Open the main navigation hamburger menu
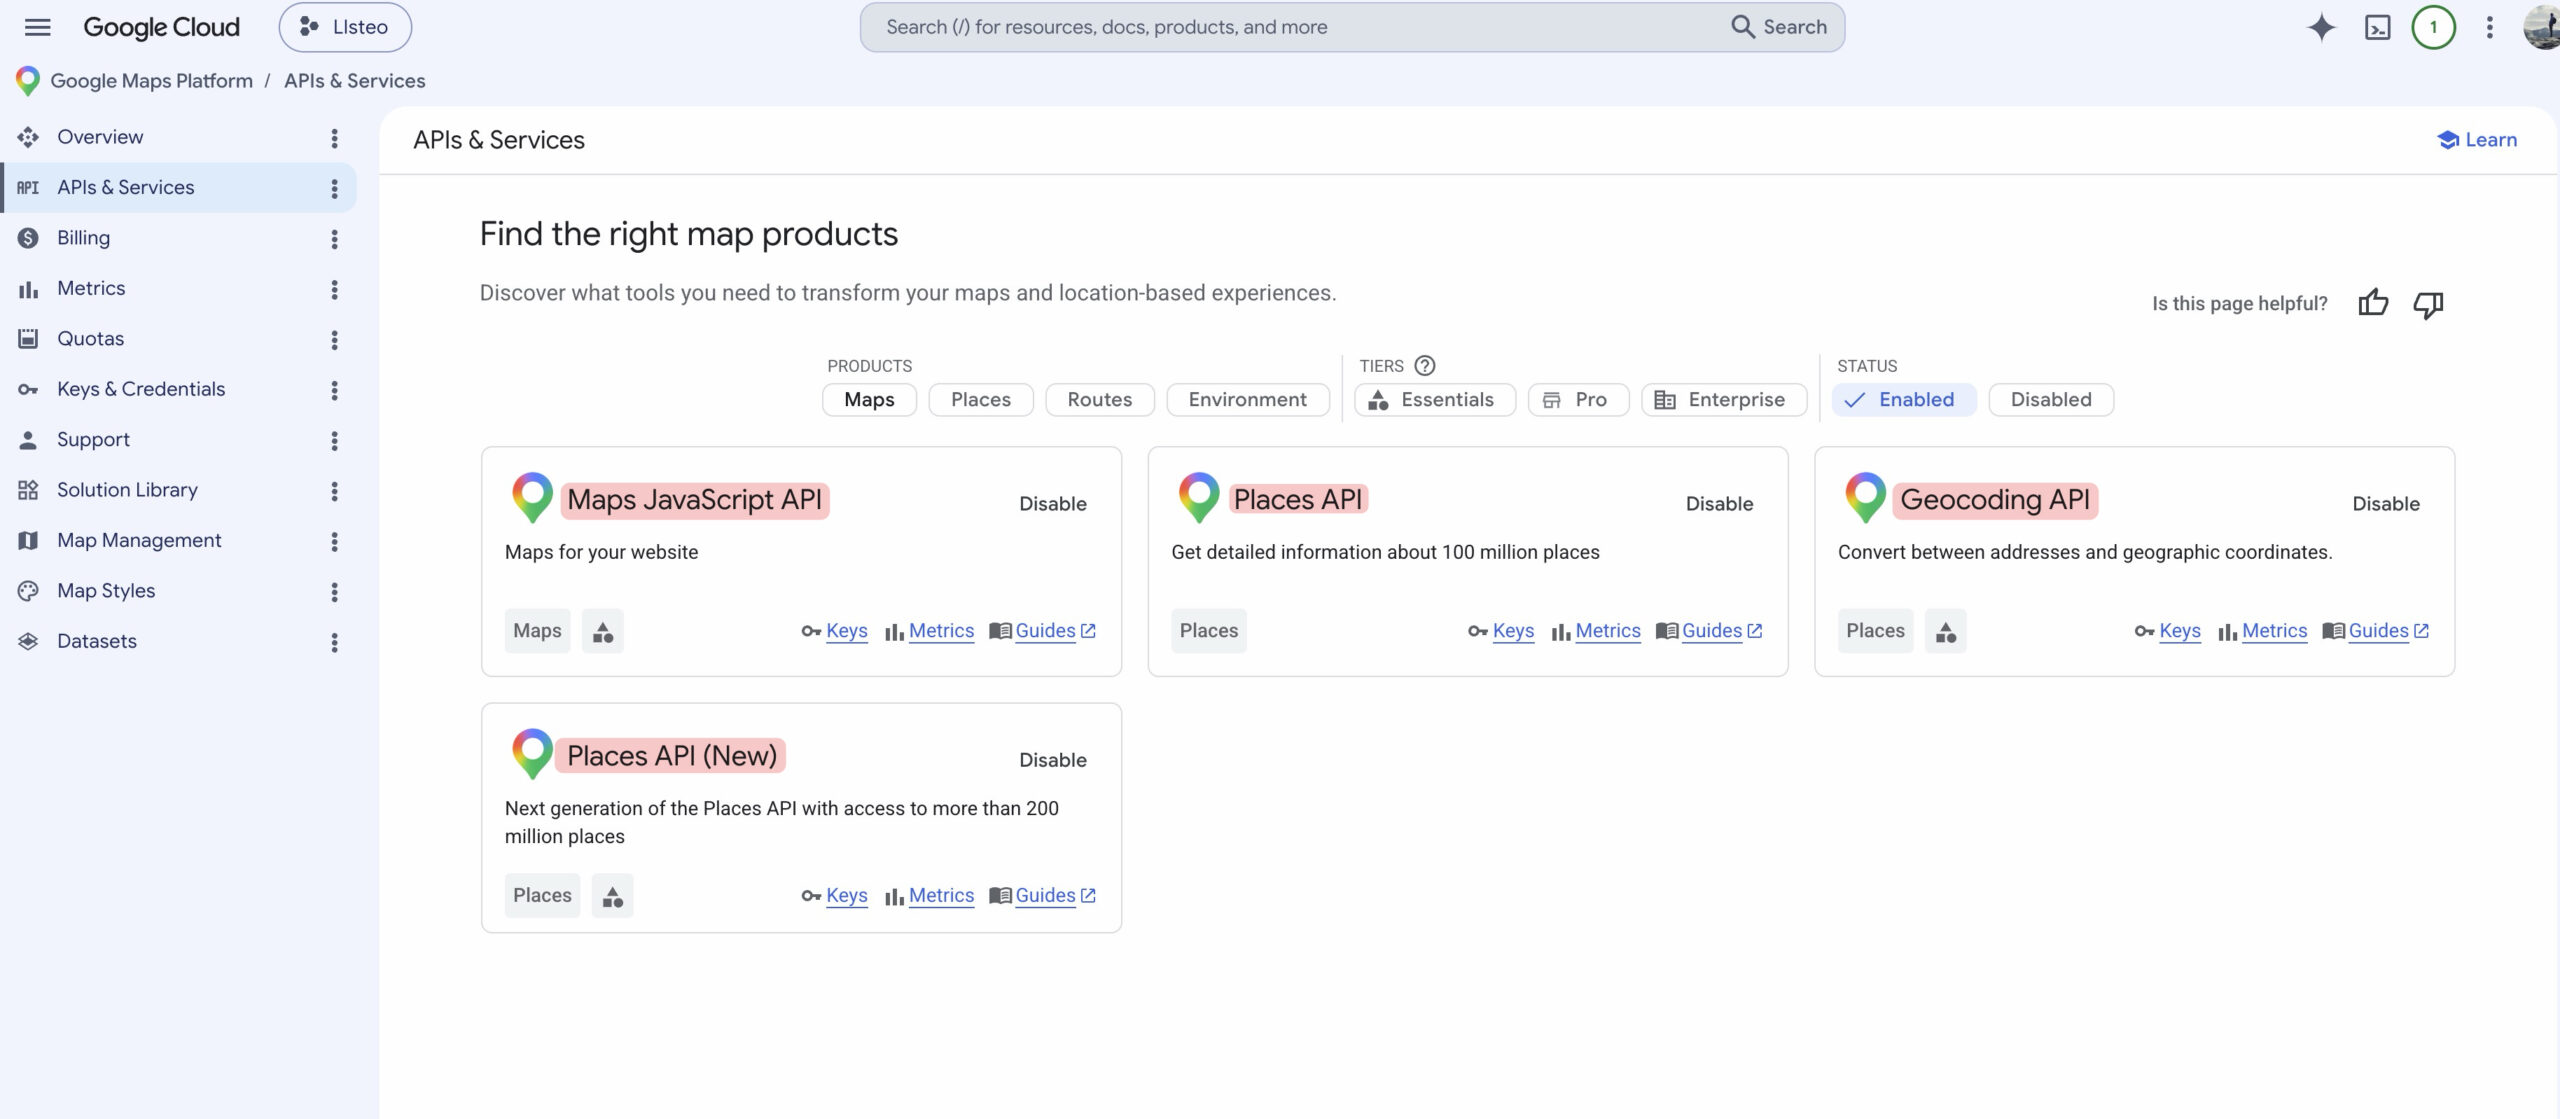This screenshot has width=2560, height=1119. [37, 27]
